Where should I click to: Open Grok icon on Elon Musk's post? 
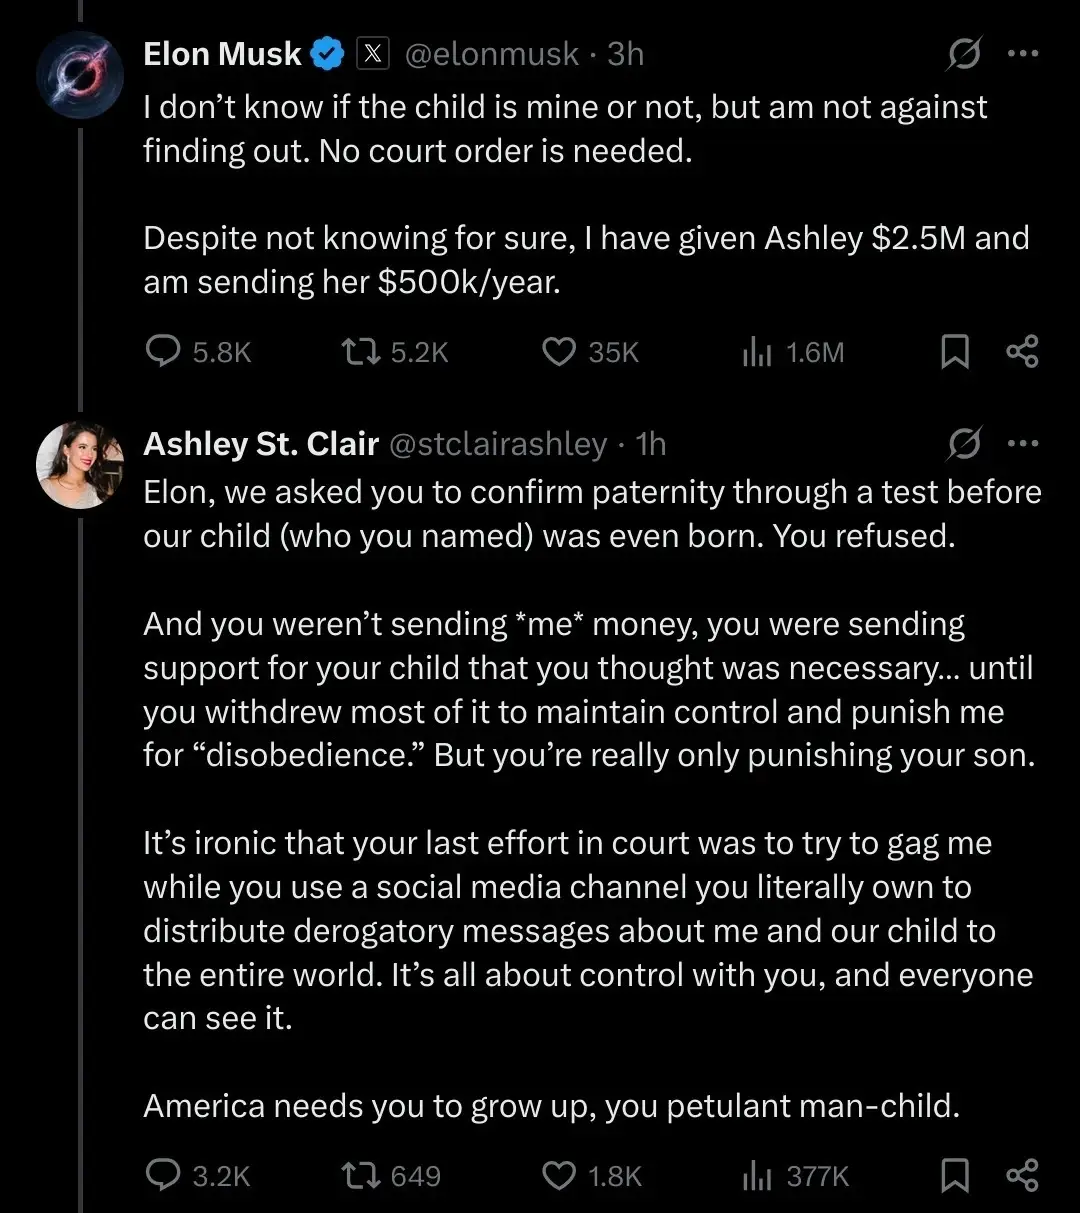click(964, 55)
